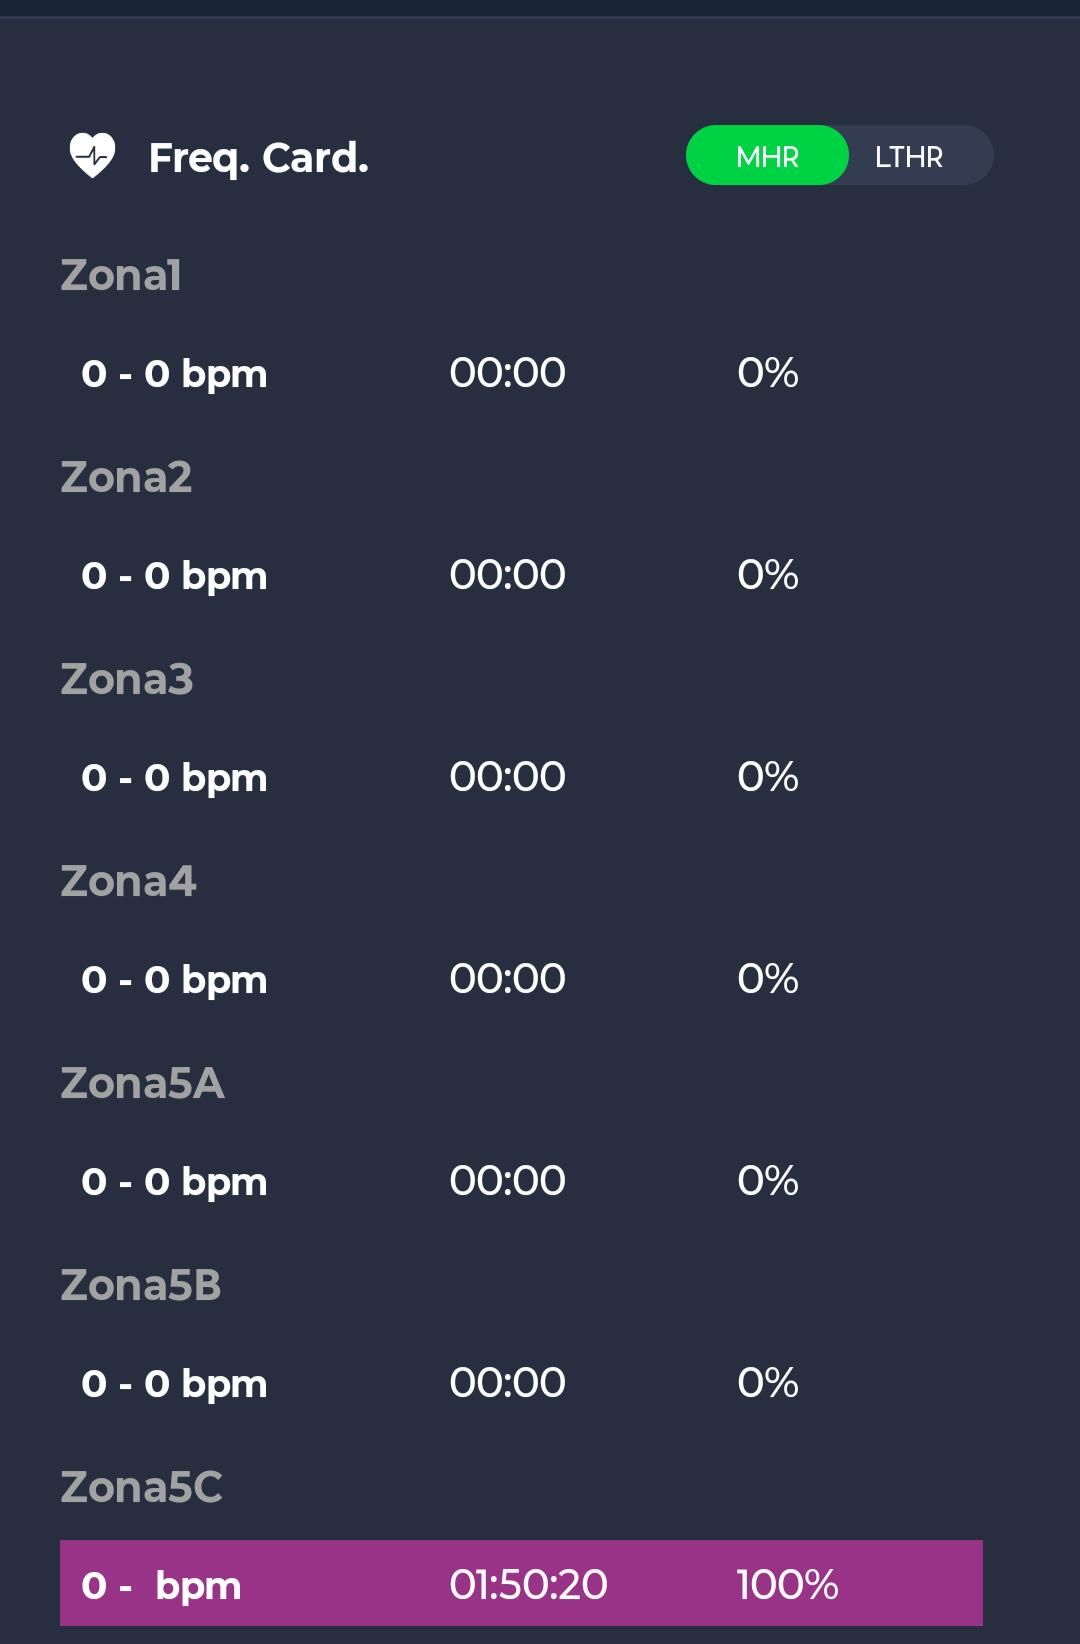This screenshot has height=1644, width=1080.
Task: Select the Zona4 label
Action: (x=128, y=881)
